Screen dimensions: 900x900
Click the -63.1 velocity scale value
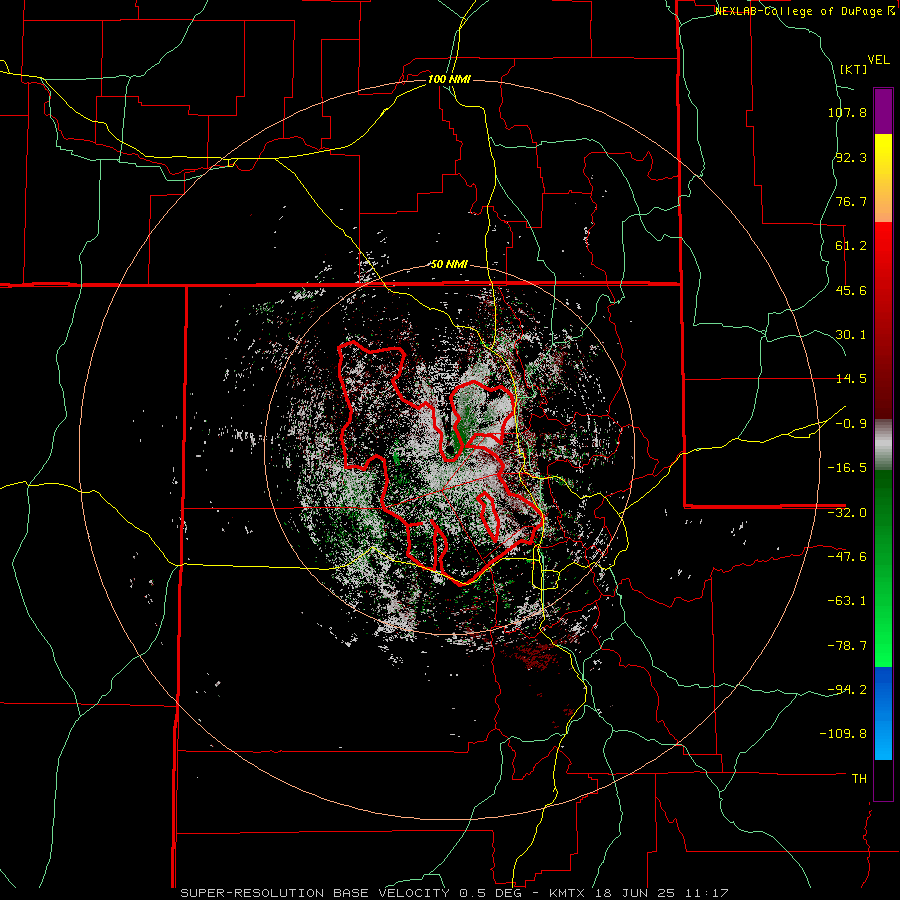point(847,601)
